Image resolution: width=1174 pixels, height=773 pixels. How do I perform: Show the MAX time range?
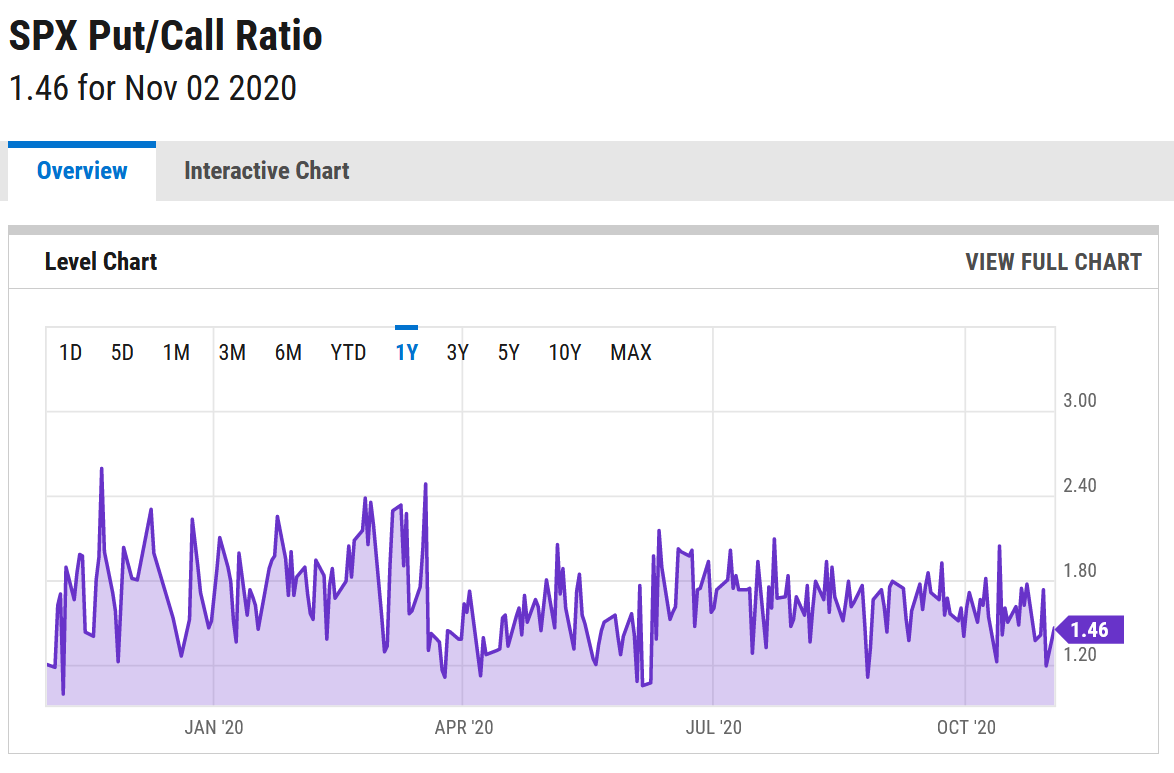[x=631, y=352]
